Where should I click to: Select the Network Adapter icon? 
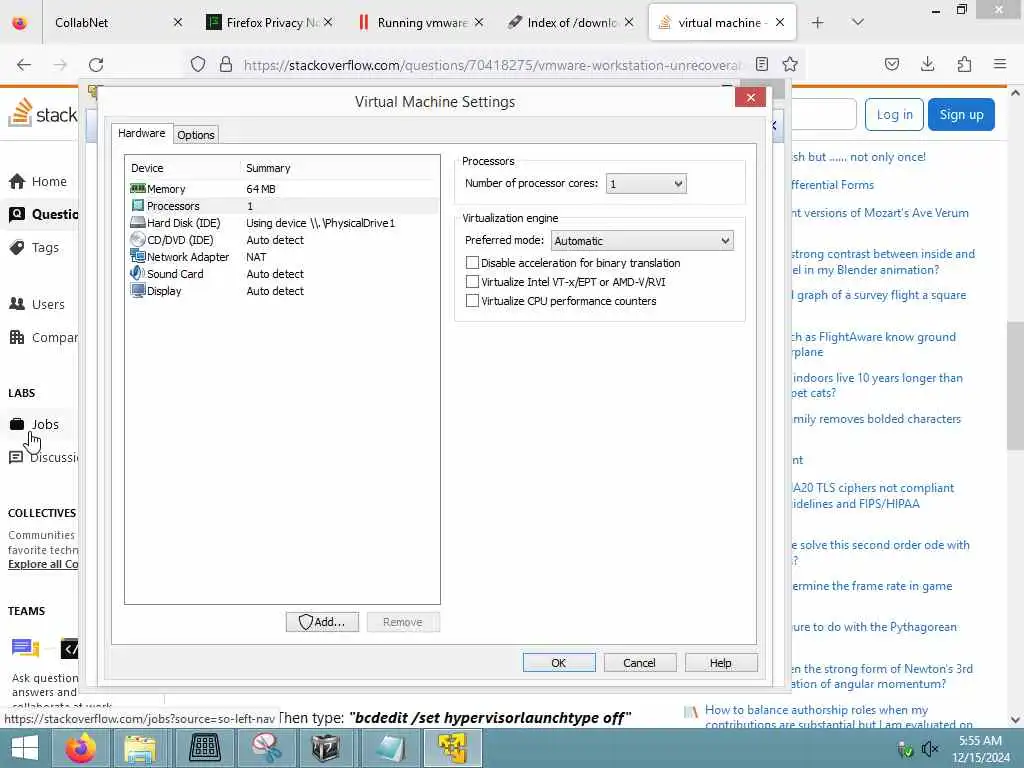click(x=138, y=257)
